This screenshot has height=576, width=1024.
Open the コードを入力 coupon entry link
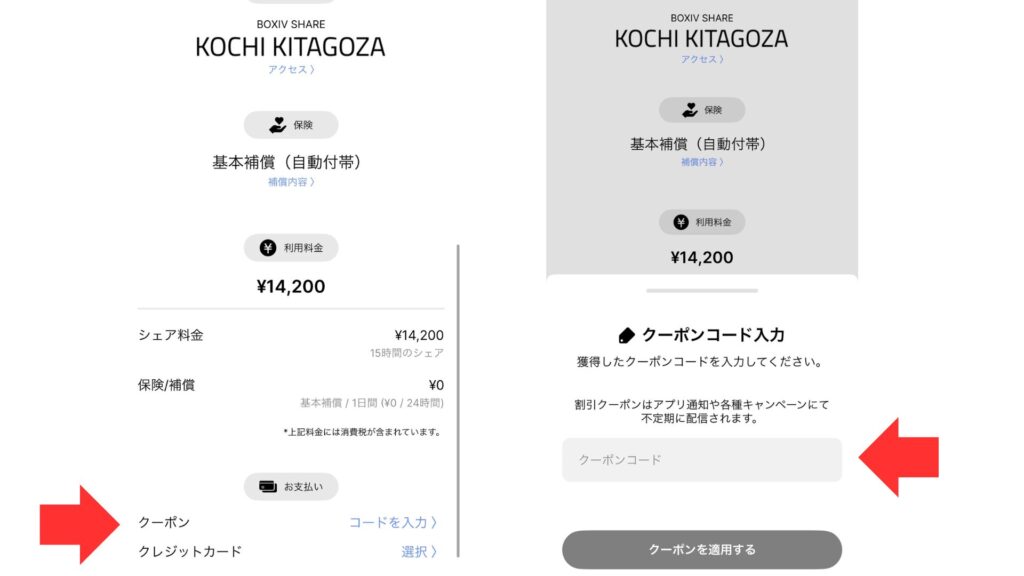pyautogui.click(x=393, y=522)
